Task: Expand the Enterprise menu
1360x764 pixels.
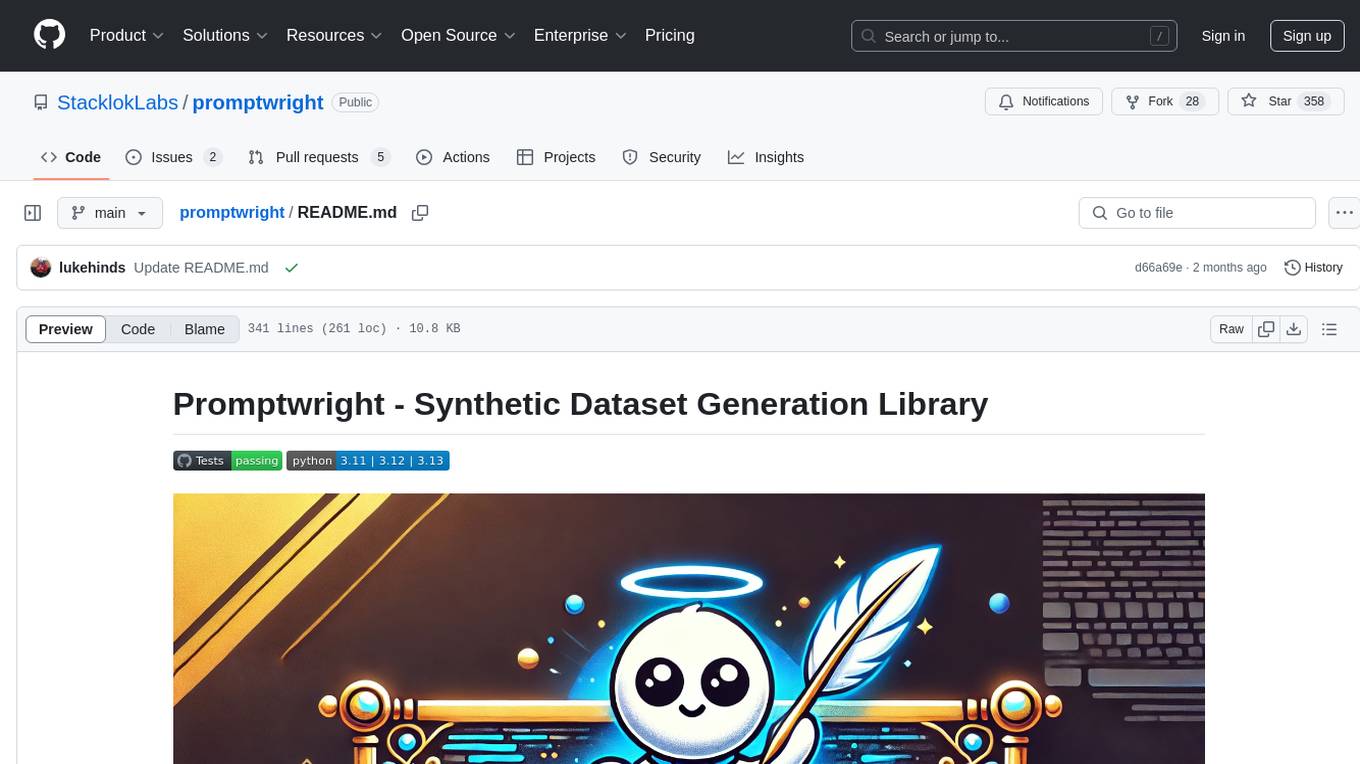Action: tap(580, 35)
